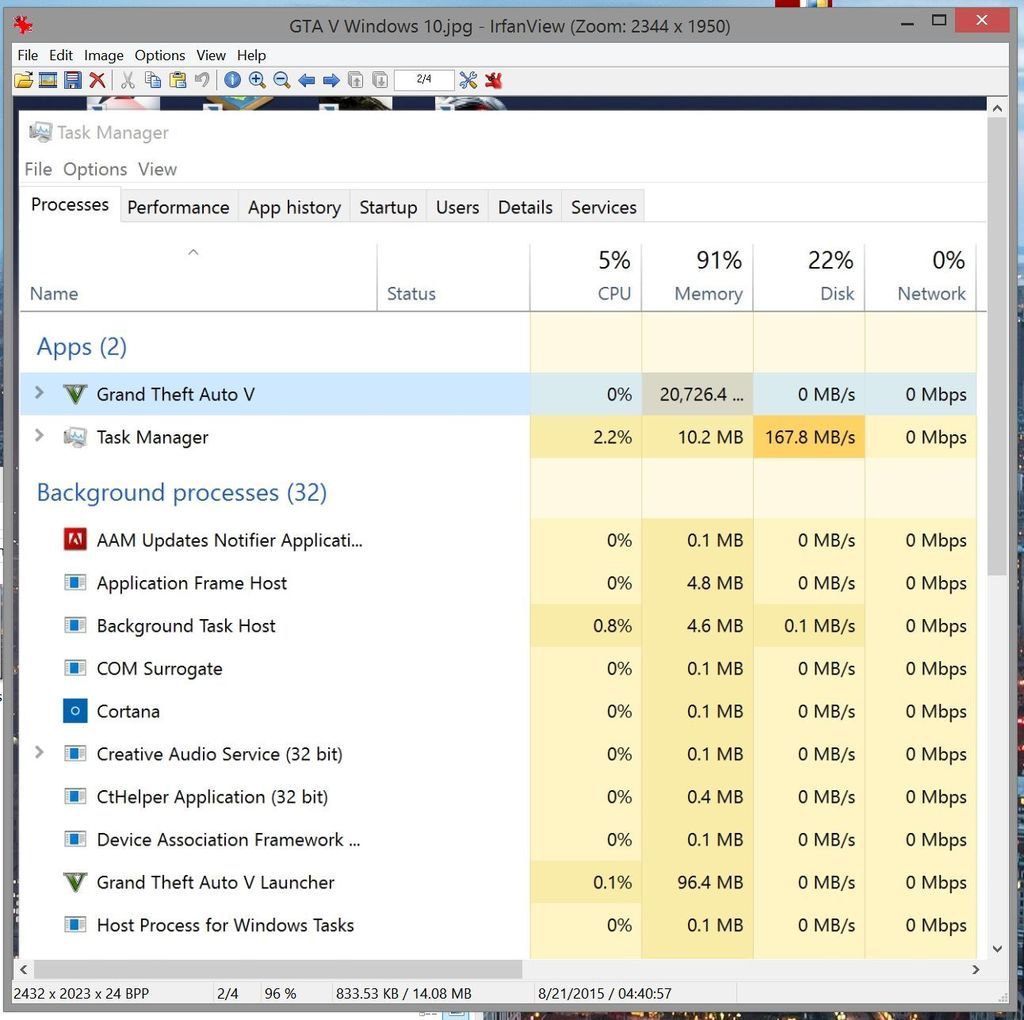Click the 2/4 page number field
1024x1020 pixels.
pos(424,80)
